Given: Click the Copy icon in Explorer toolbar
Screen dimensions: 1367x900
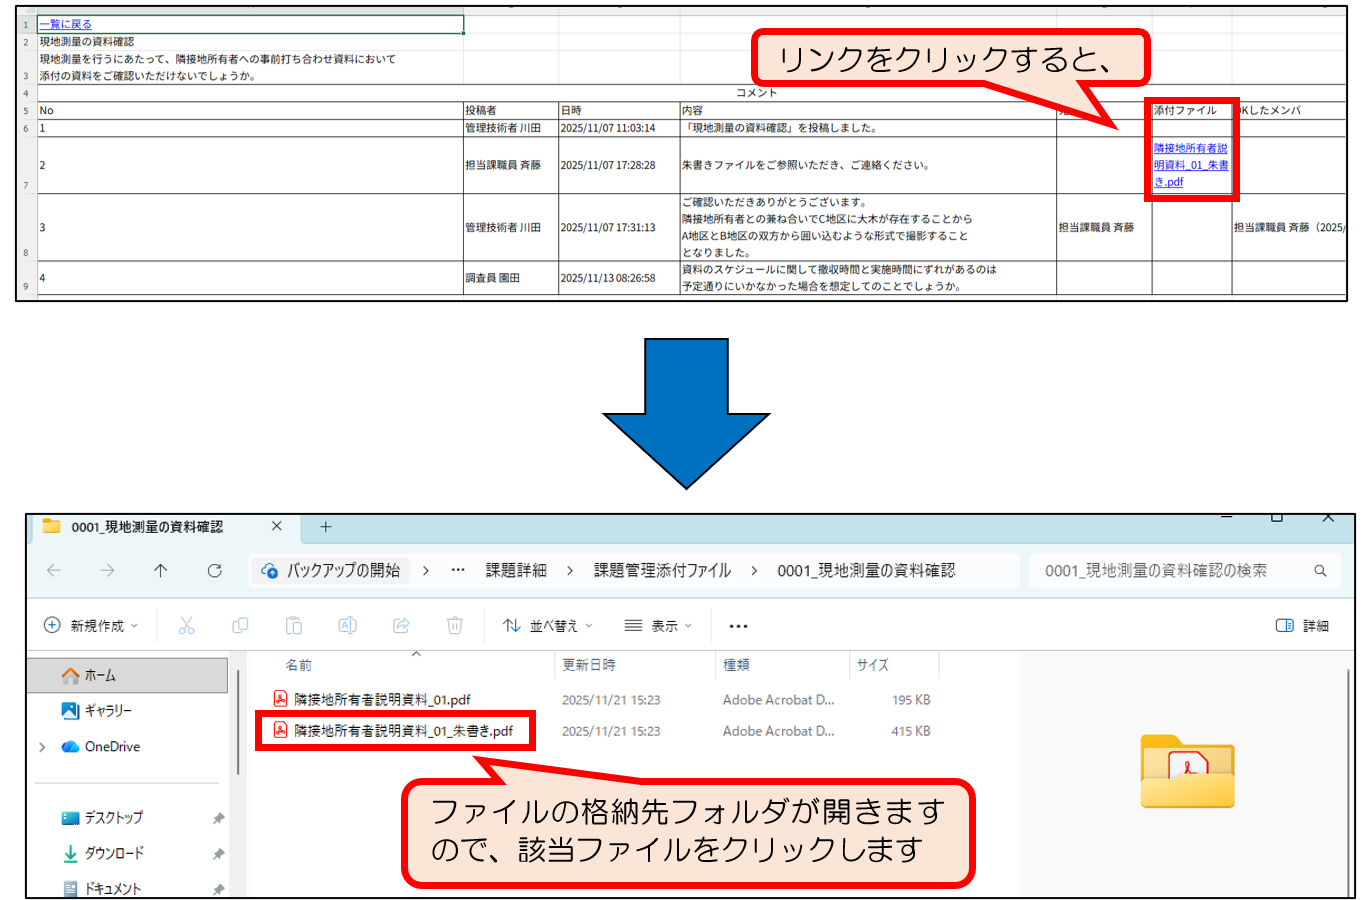Looking at the screenshot, I should point(240,626).
